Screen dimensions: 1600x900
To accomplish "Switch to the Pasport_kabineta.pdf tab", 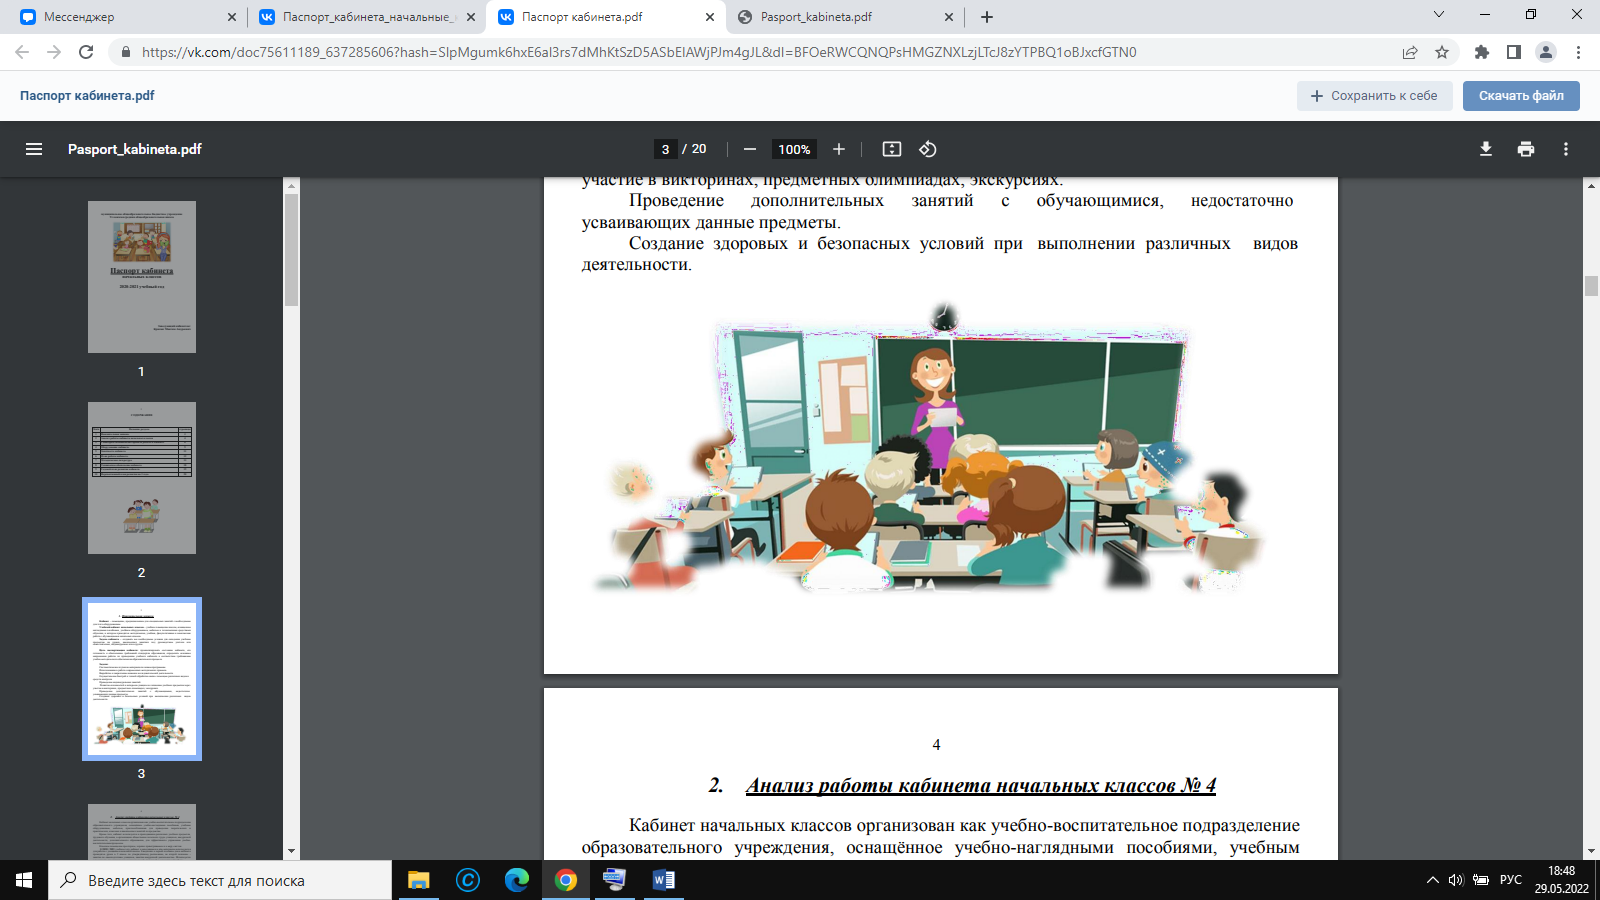I will pyautogui.click(x=843, y=17).
